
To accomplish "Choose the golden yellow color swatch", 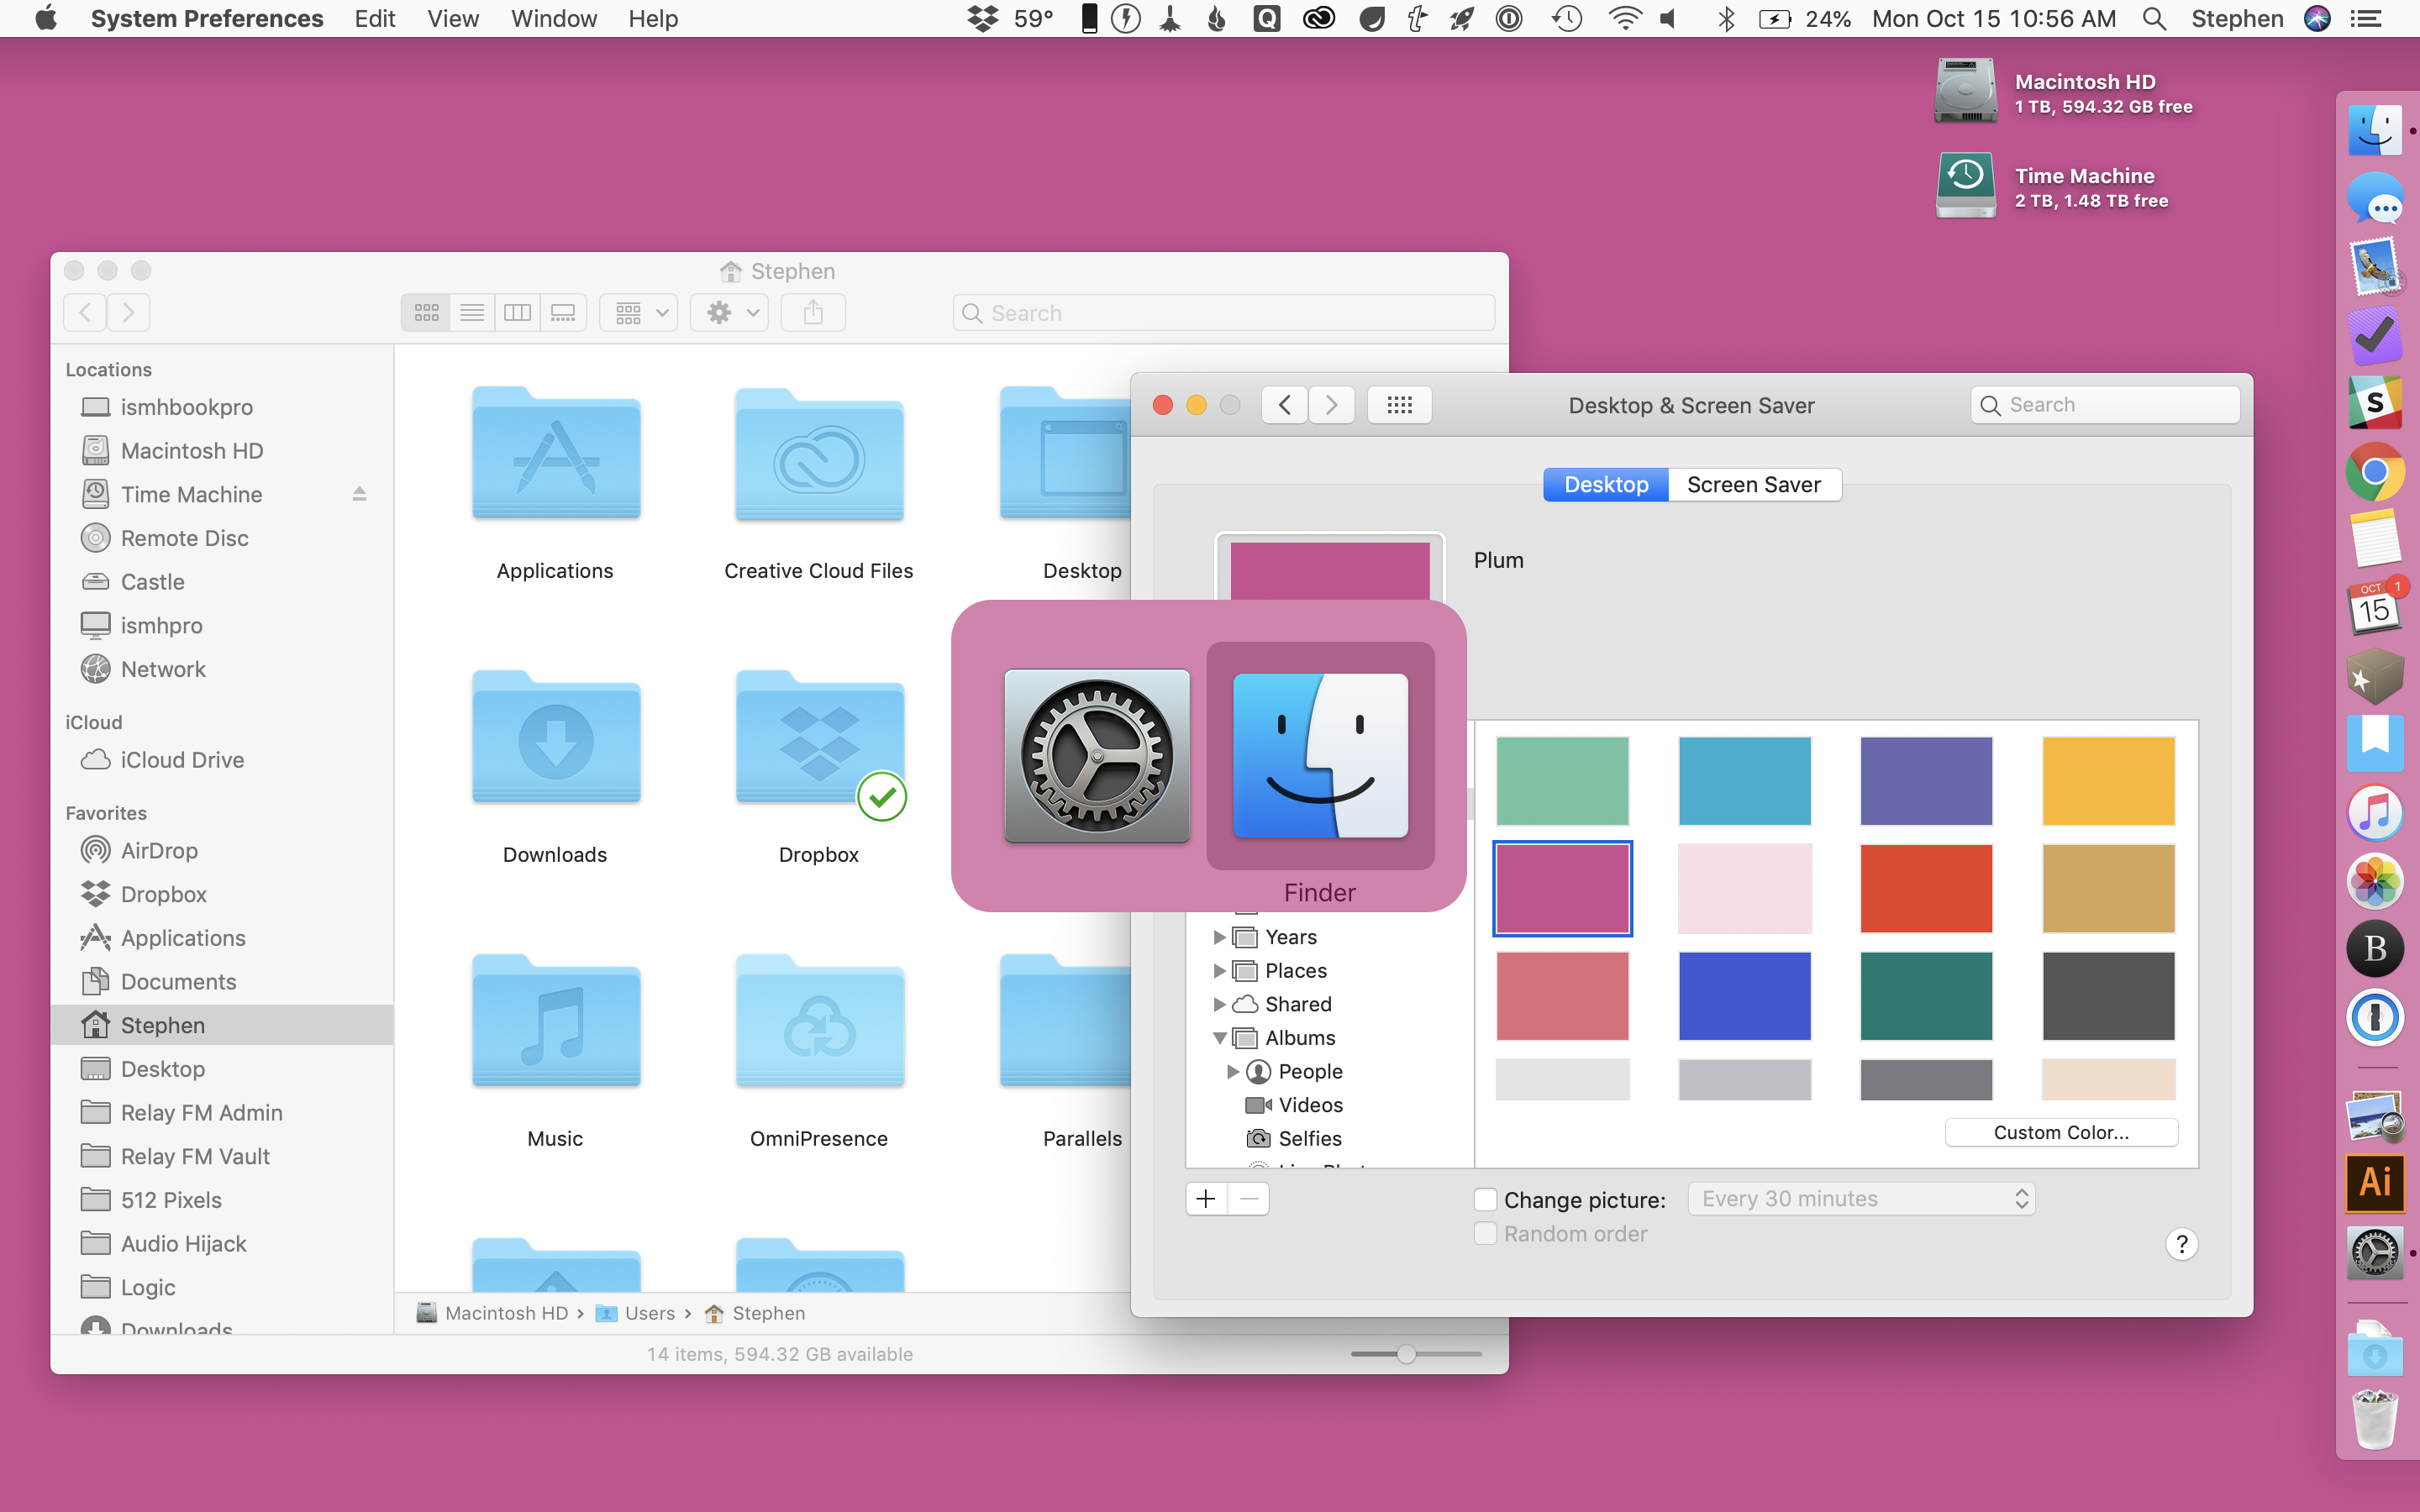I will tap(2108, 781).
